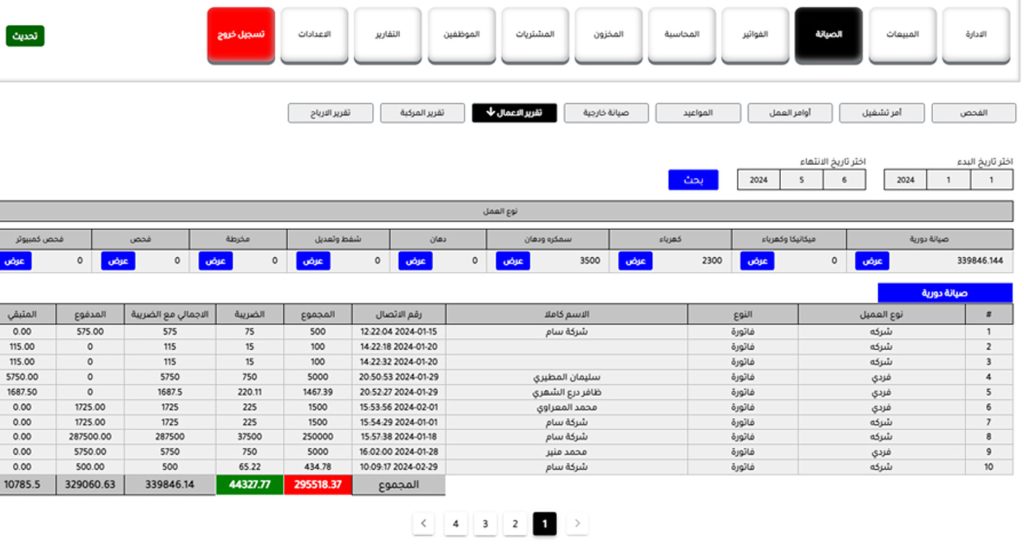Screen dimensions: 1024x555
Task: Show فحص كمبيوتر entries via عرض
Action: tap(15, 260)
